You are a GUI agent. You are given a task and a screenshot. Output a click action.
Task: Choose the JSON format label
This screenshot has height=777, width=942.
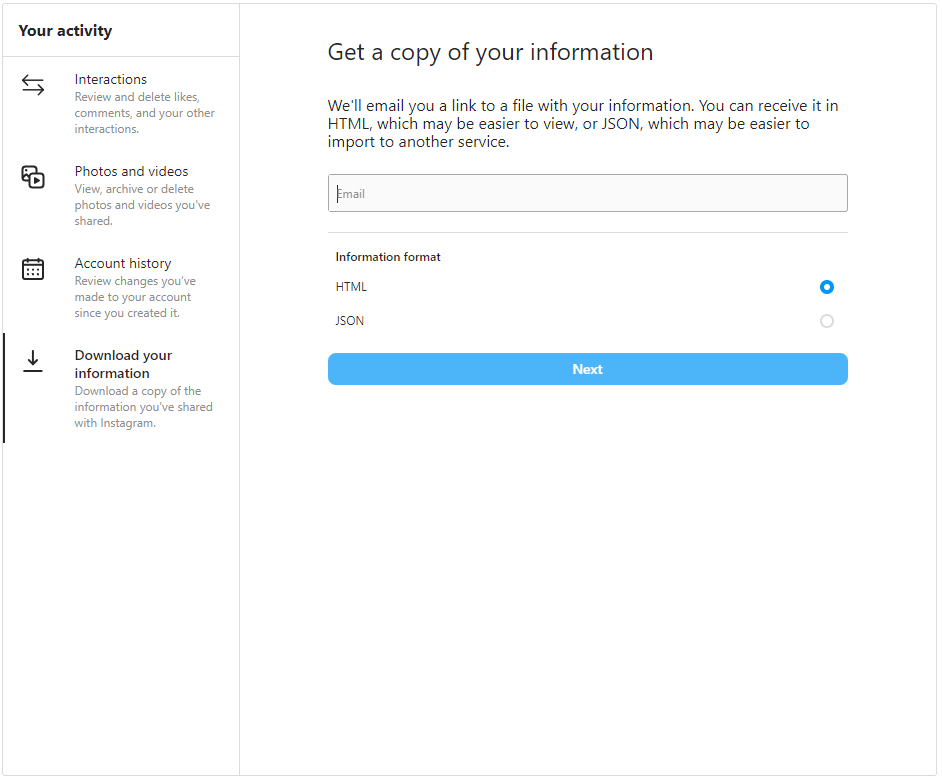pos(350,320)
